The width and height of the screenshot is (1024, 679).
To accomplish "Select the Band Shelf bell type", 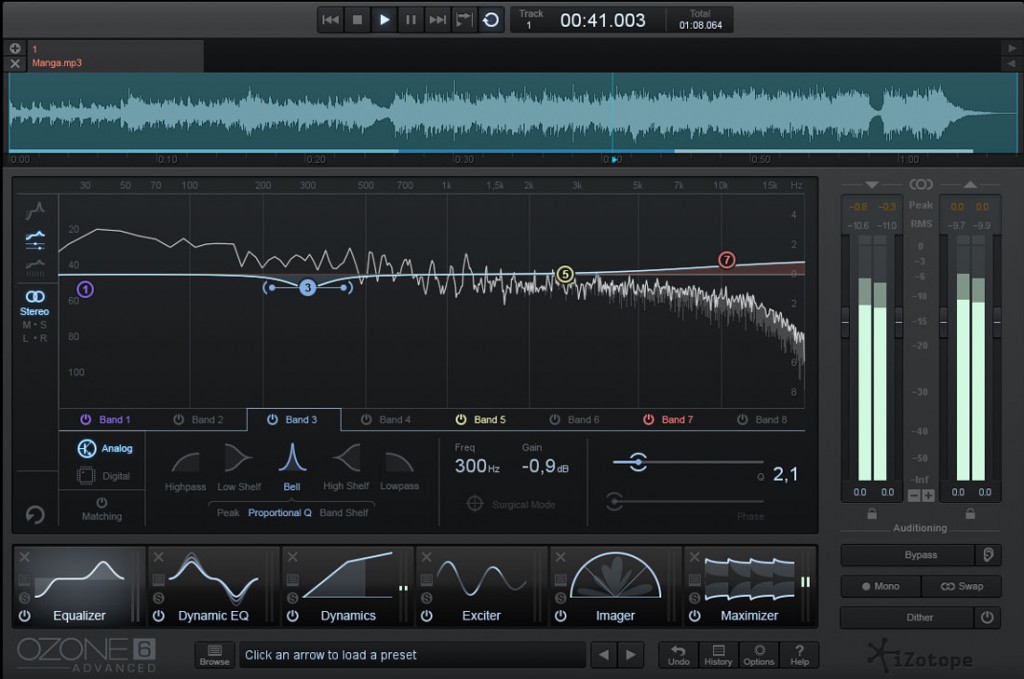I will tap(344, 513).
